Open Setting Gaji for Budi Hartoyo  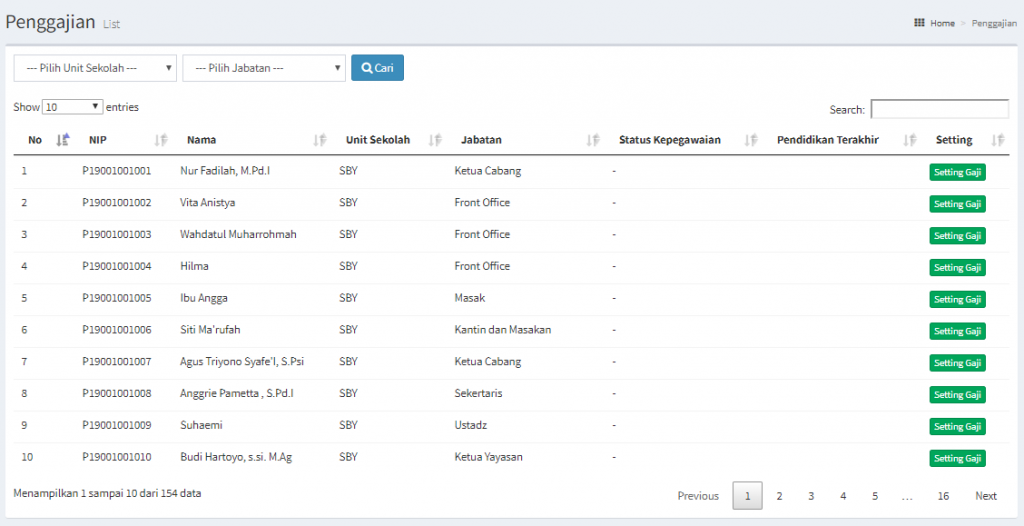tap(957, 459)
